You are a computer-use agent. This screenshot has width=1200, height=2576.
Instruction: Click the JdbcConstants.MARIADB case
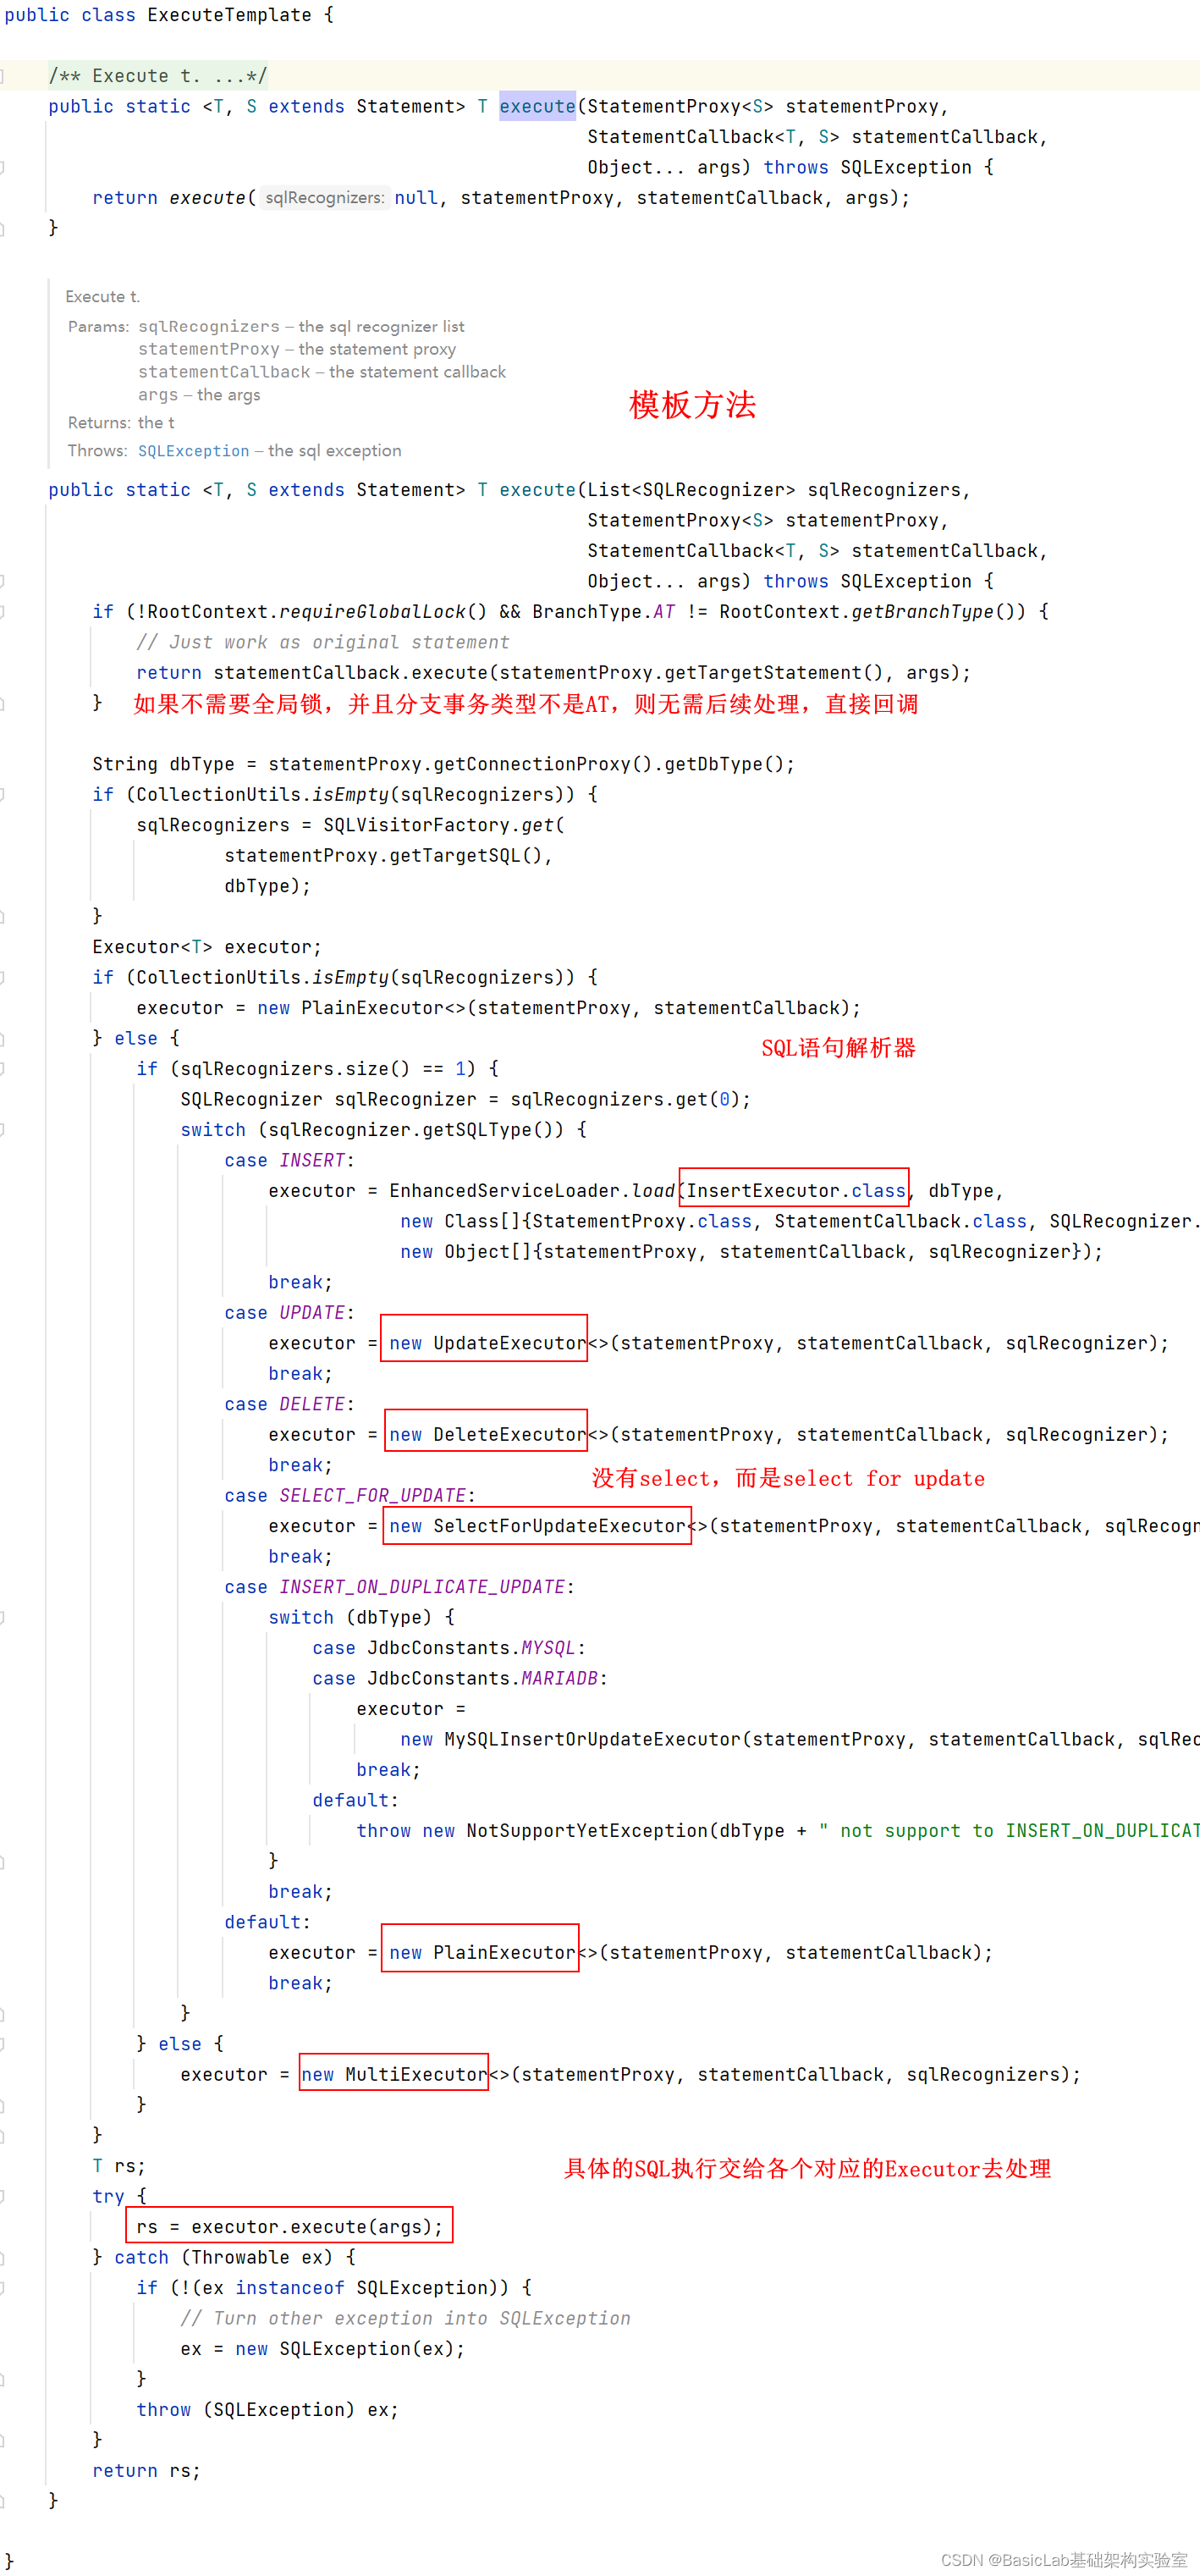click(x=460, y=1678)
